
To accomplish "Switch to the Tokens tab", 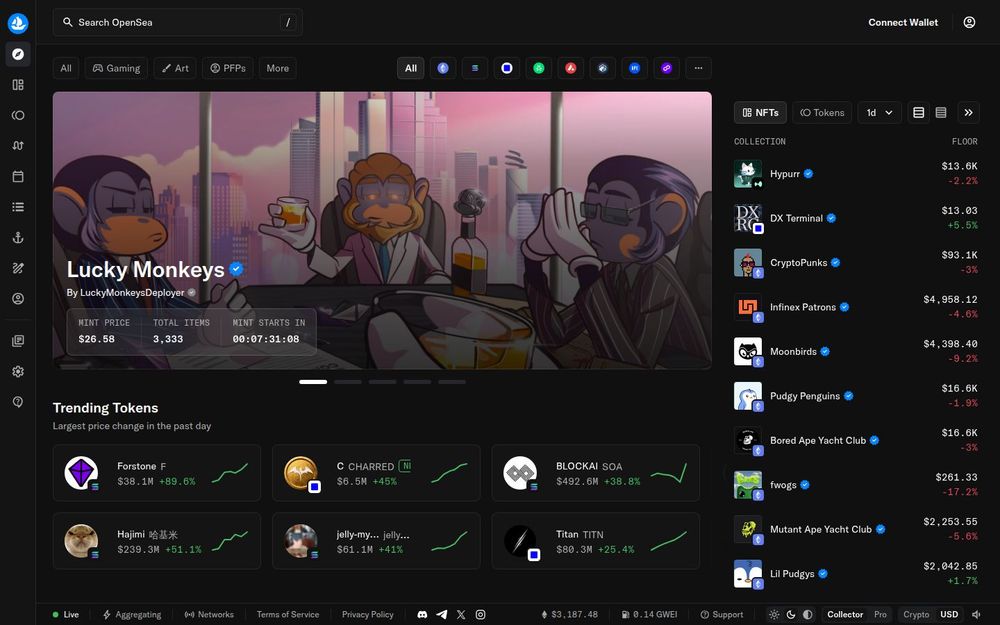I will [x=822, y=112].
